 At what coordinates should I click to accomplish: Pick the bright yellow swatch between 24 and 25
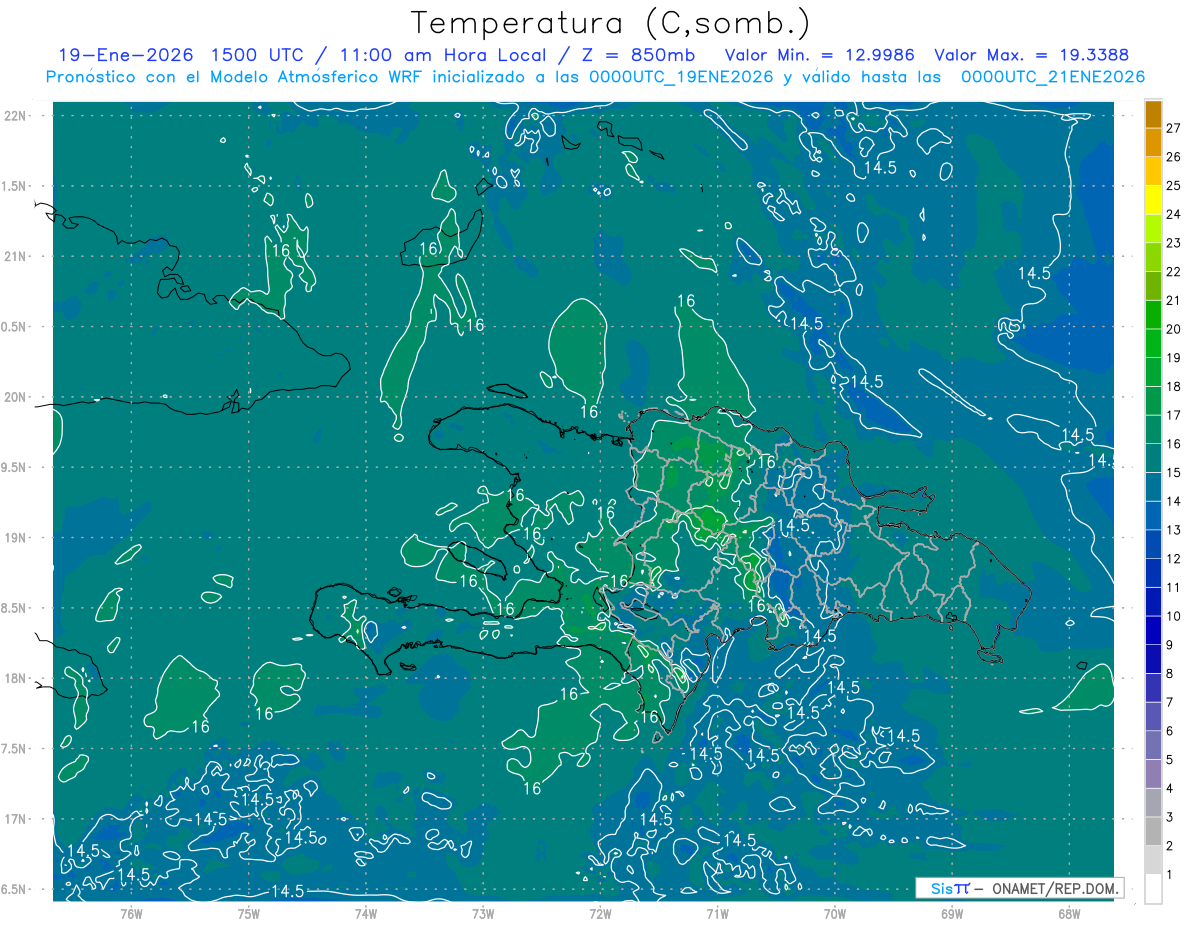tap(1153, 200)
